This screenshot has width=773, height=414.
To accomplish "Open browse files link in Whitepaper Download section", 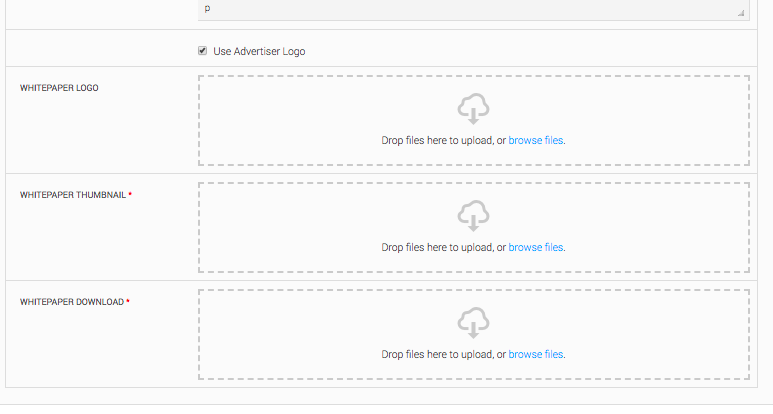I will [535, 354].
